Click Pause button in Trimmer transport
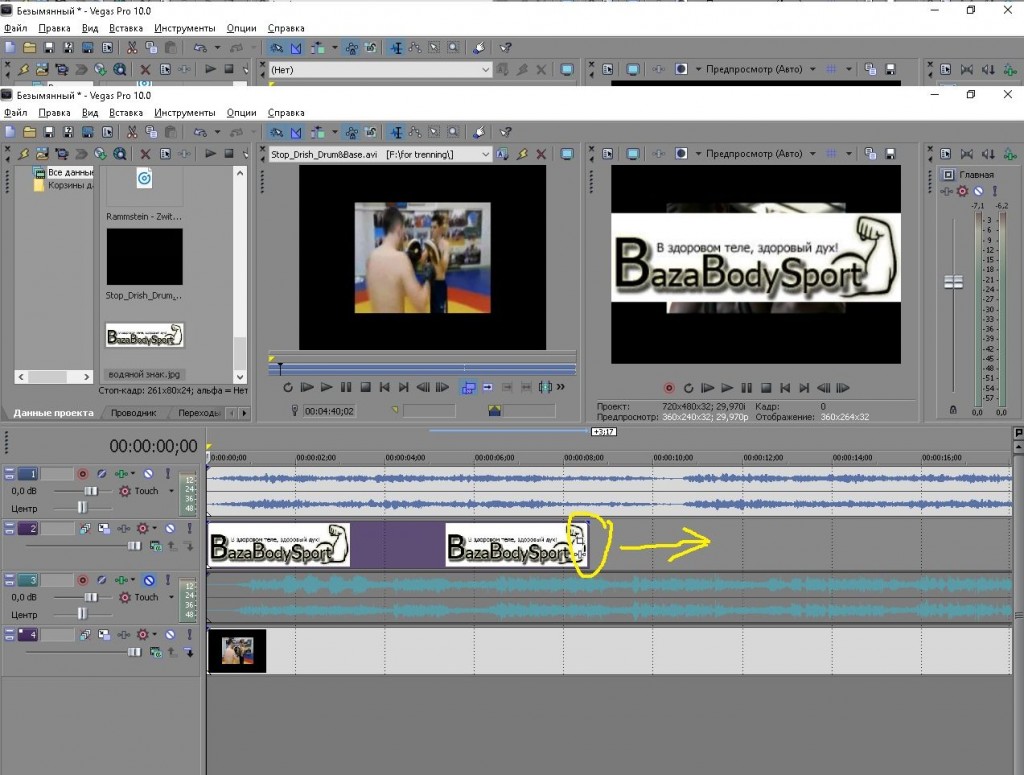The image size is (1024, 775). (346, 387)
